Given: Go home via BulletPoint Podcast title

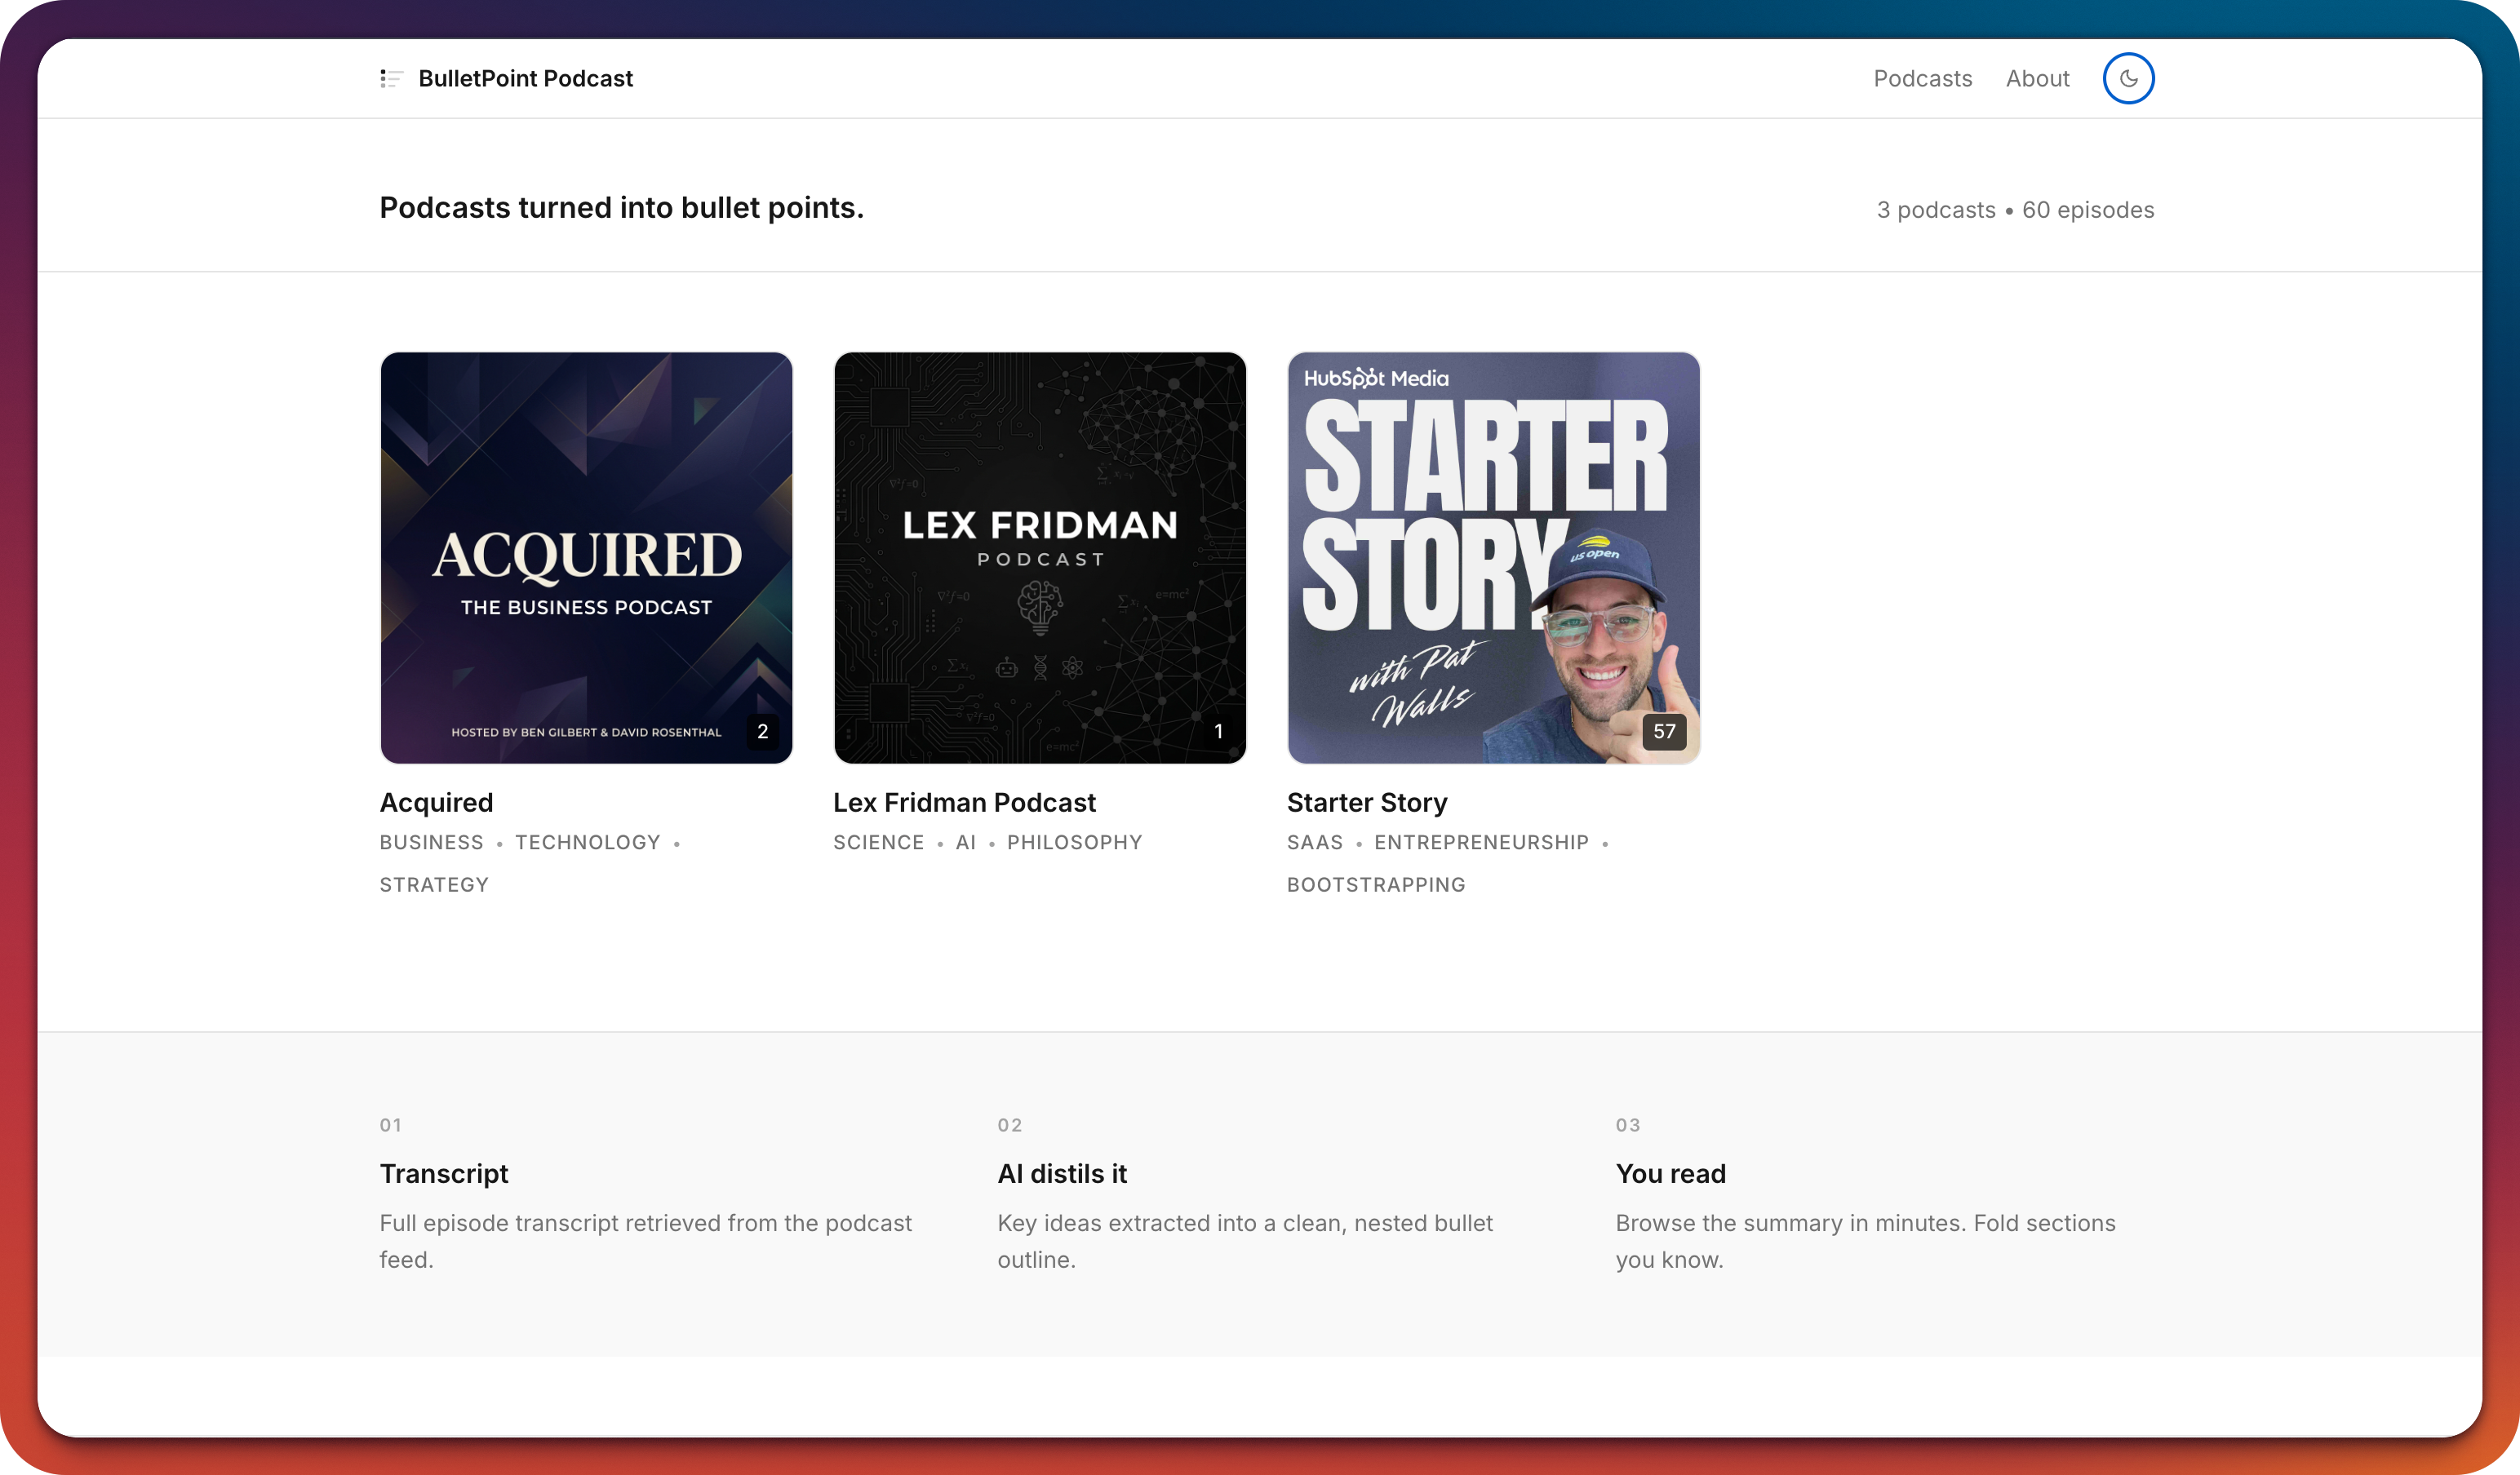Looking at the screenshot, I should click(525, 78).
